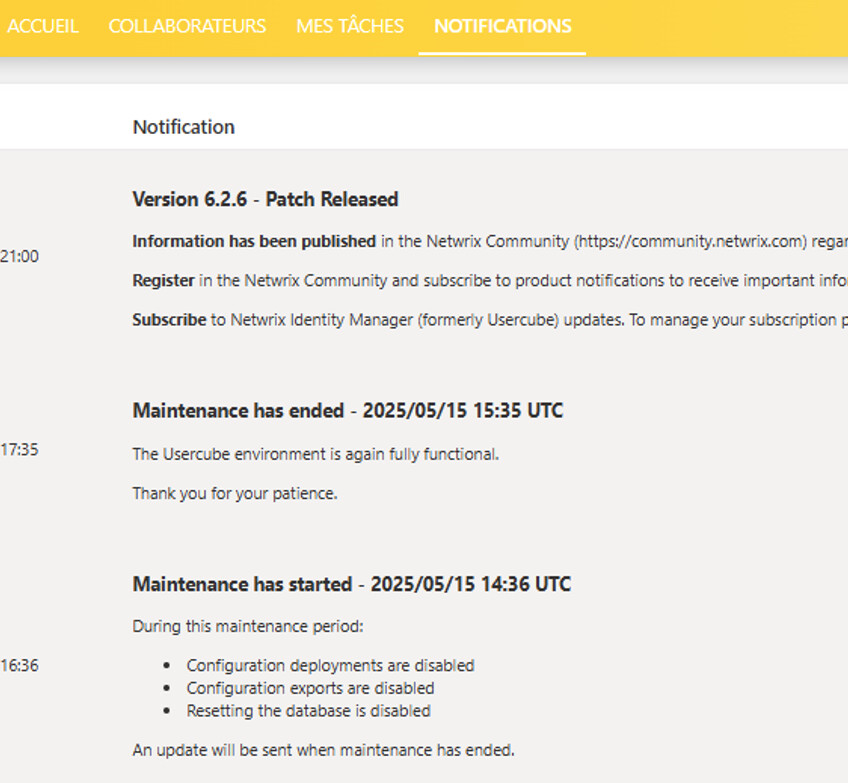This screenshot has width=848, height=783.
Task: Open the Version 6.2.6 Patch Released notification
Action: pyautogui.click(x=265, y=199)
